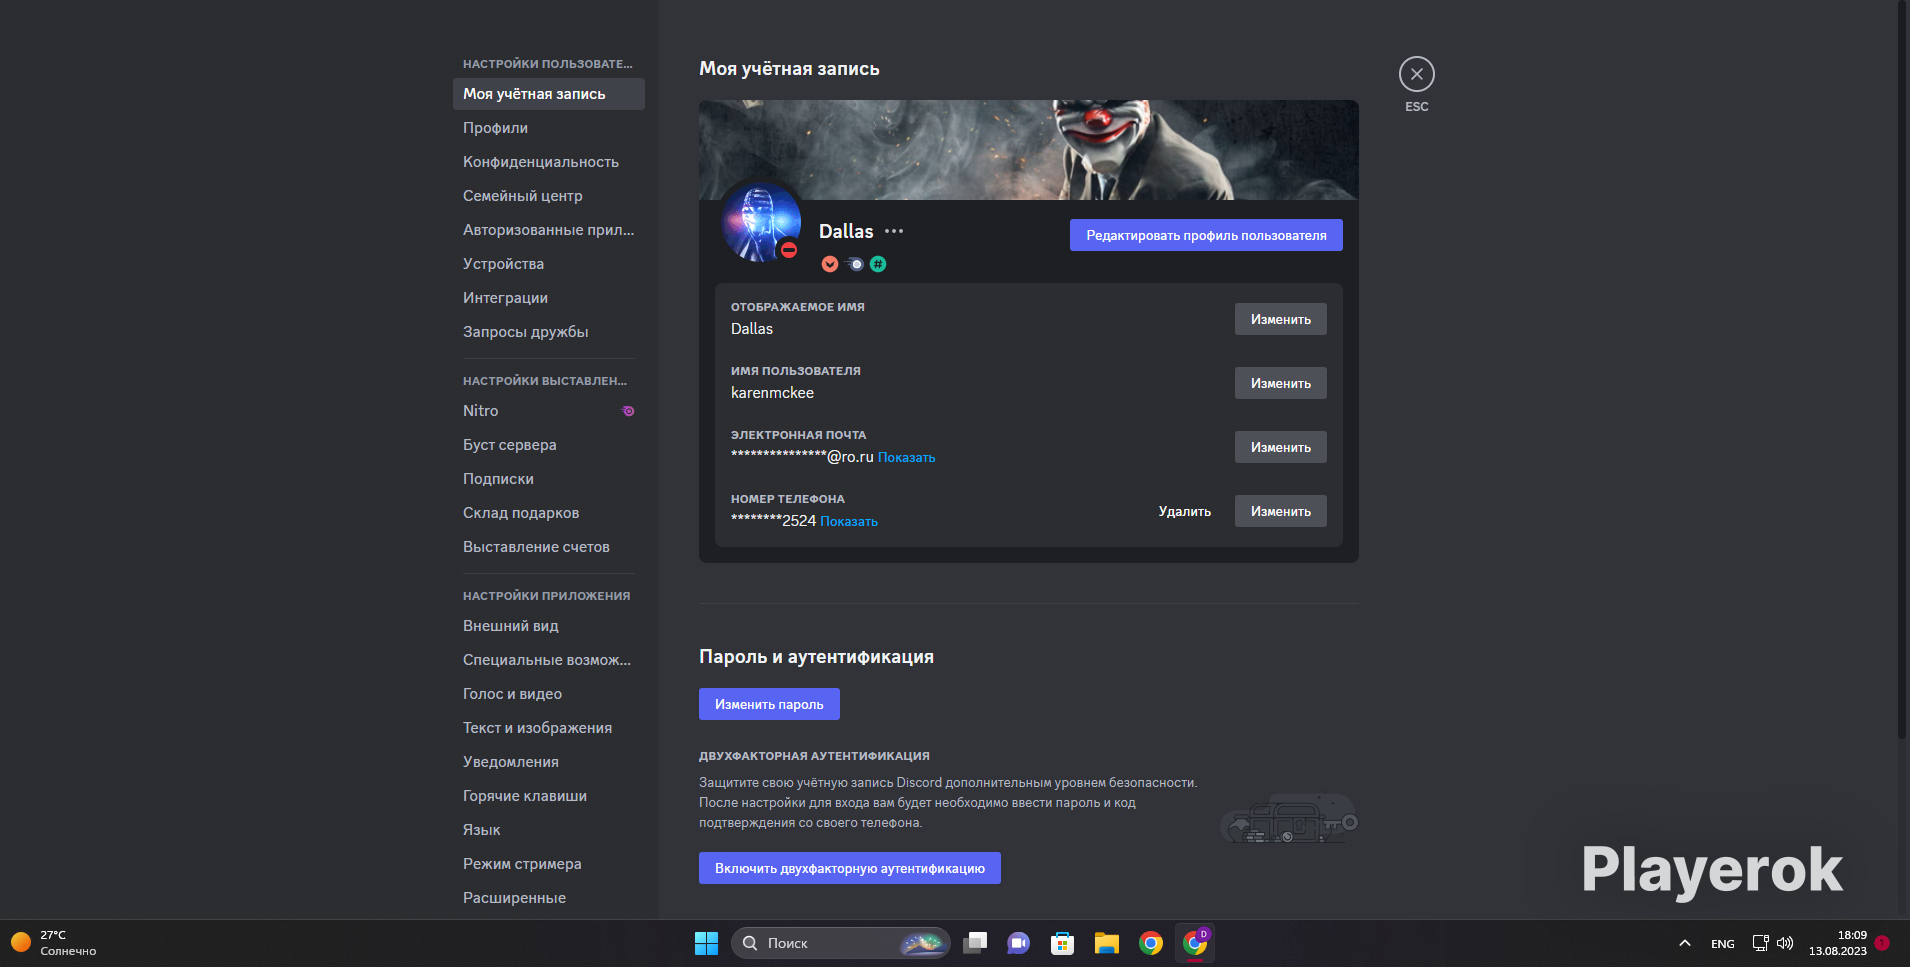Reveal the phone number with 'Показать' link

pyautogui.click(x=849, y=522)
